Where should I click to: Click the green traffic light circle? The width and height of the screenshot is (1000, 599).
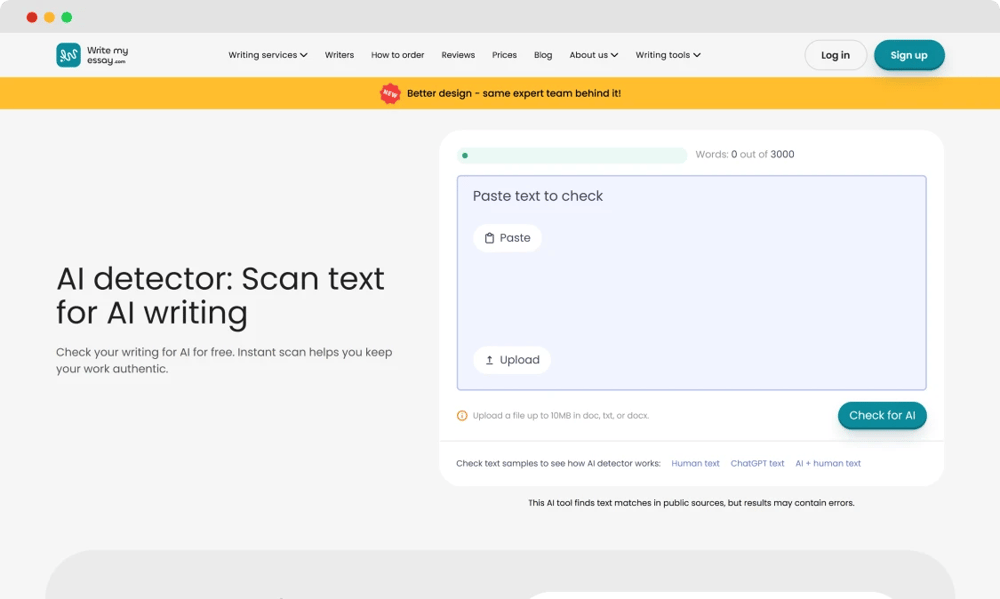[x=67, y=17]
